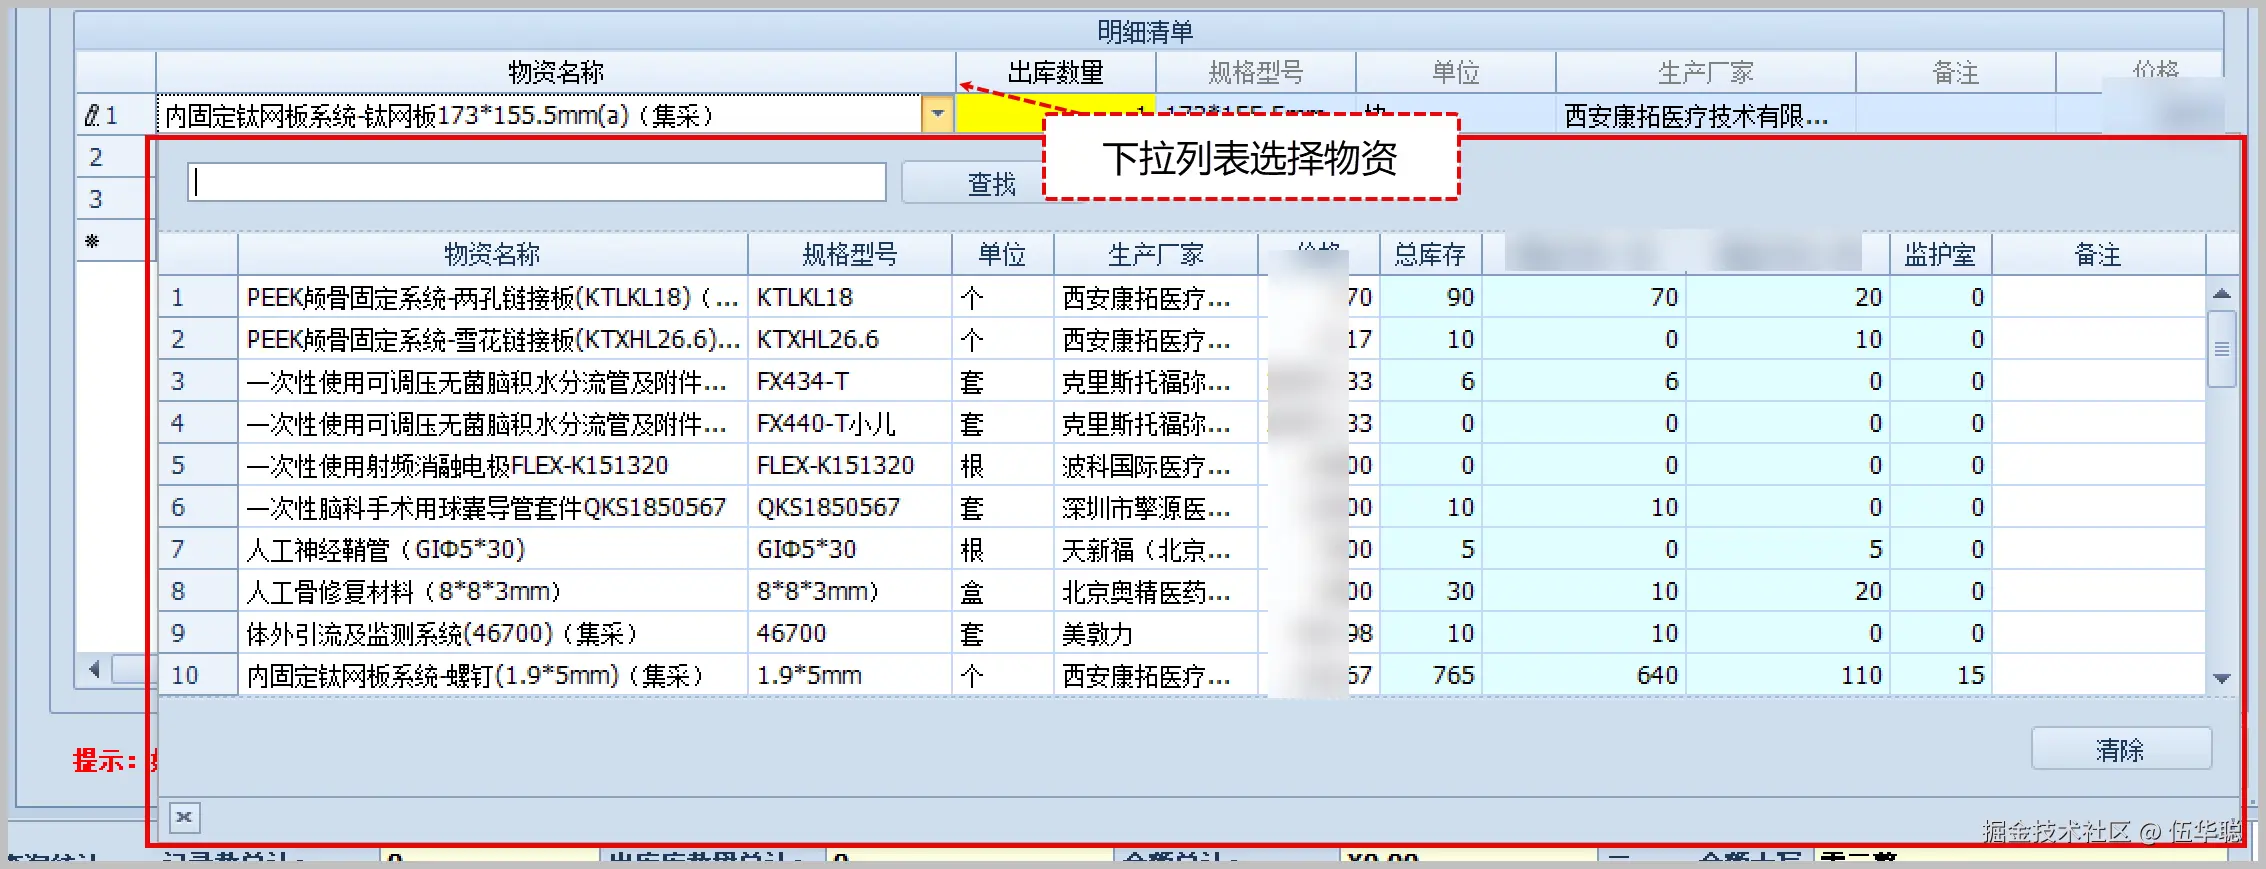Click the search text field in dropdown panel
The height and width of the screenshot is (869, 2266).
coord(537,182)
